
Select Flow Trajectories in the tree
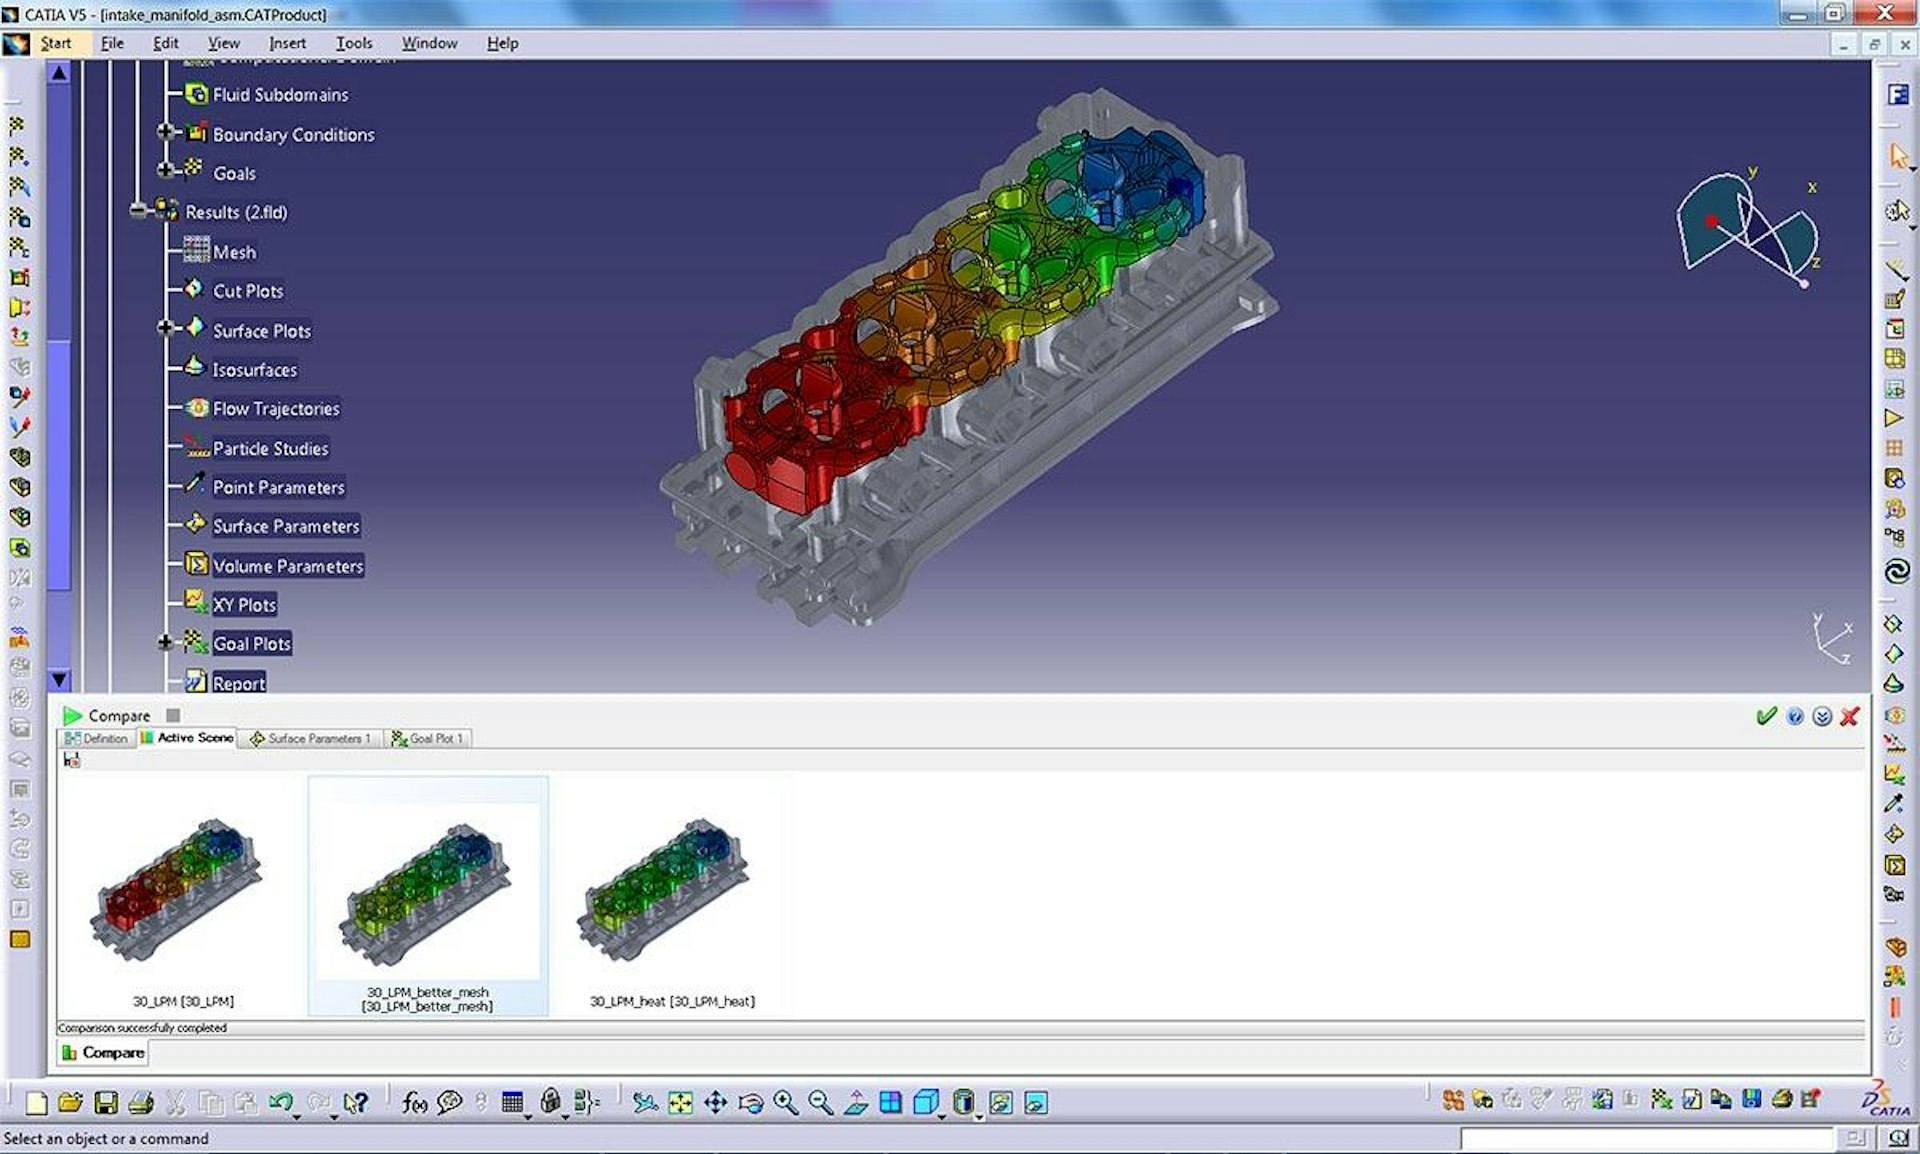[x=275, y=409]
